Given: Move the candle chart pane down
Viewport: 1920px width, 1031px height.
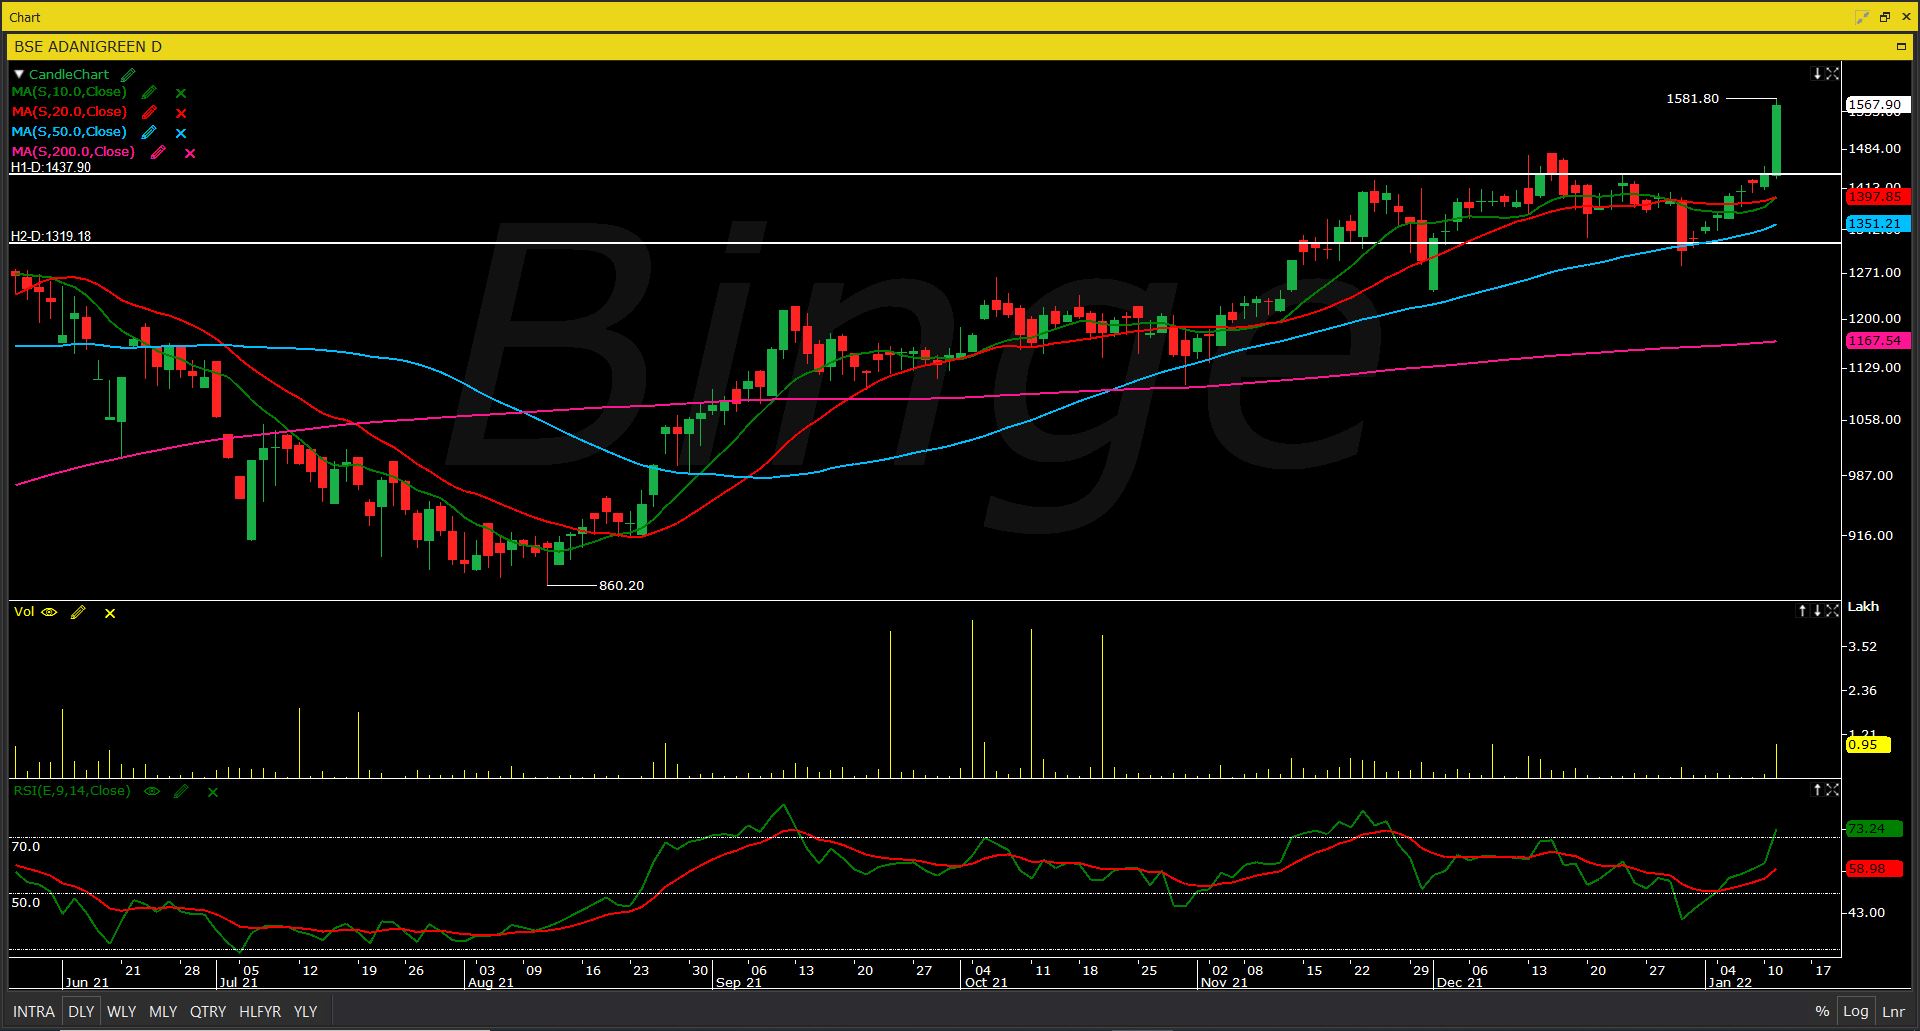Looking at the screenshot, I should [1818, 74].
